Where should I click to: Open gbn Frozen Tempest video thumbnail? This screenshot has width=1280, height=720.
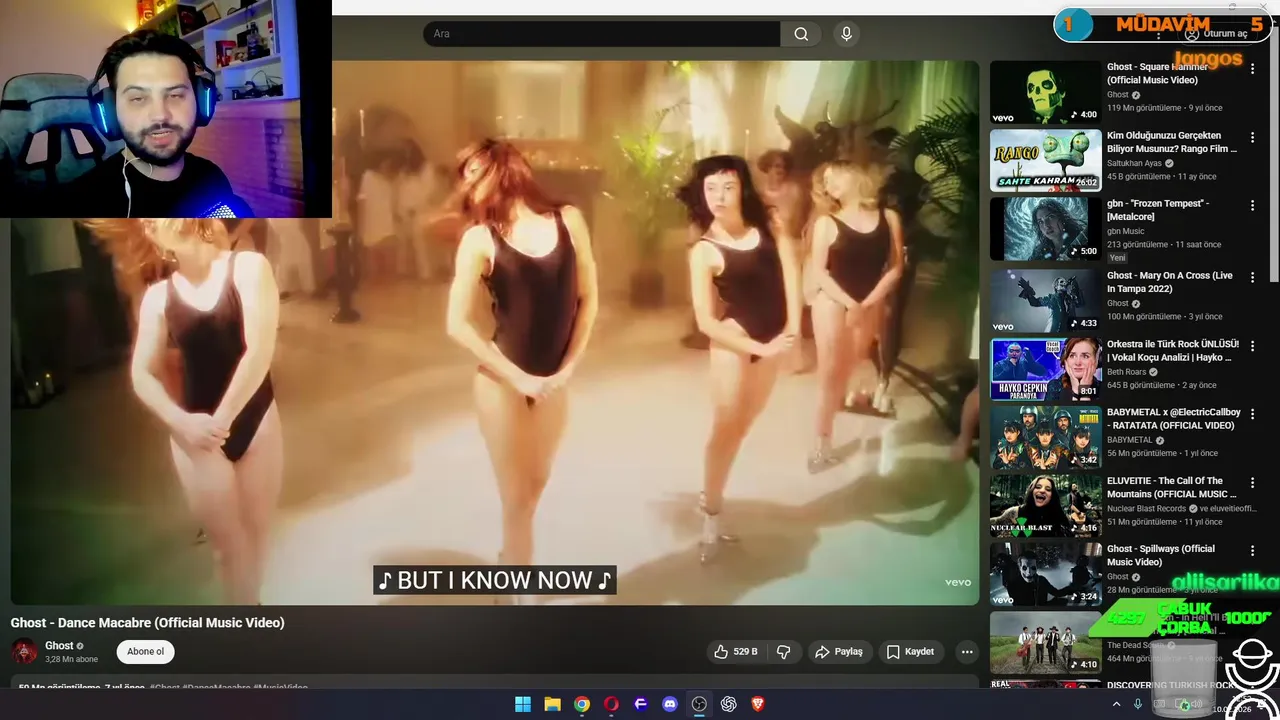pos(1045,228)
